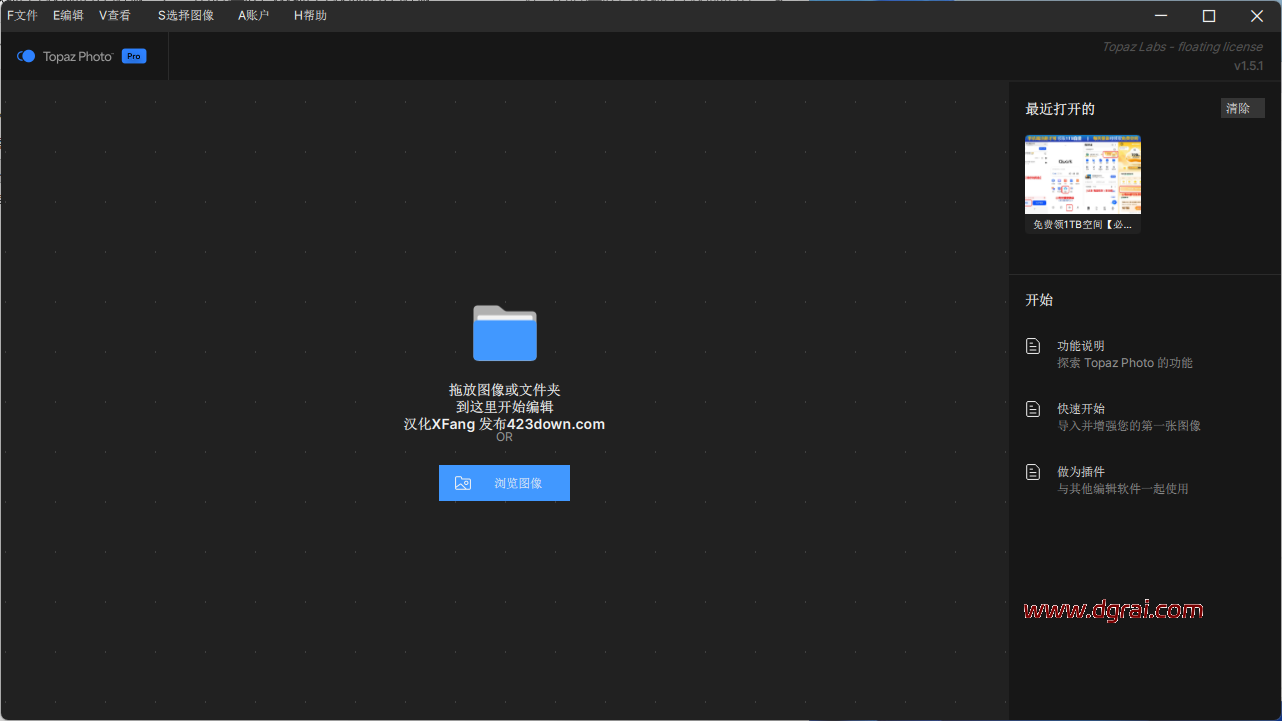
Task: Click Topaz Labs - floating license text
Action: tap(1184, 47)
